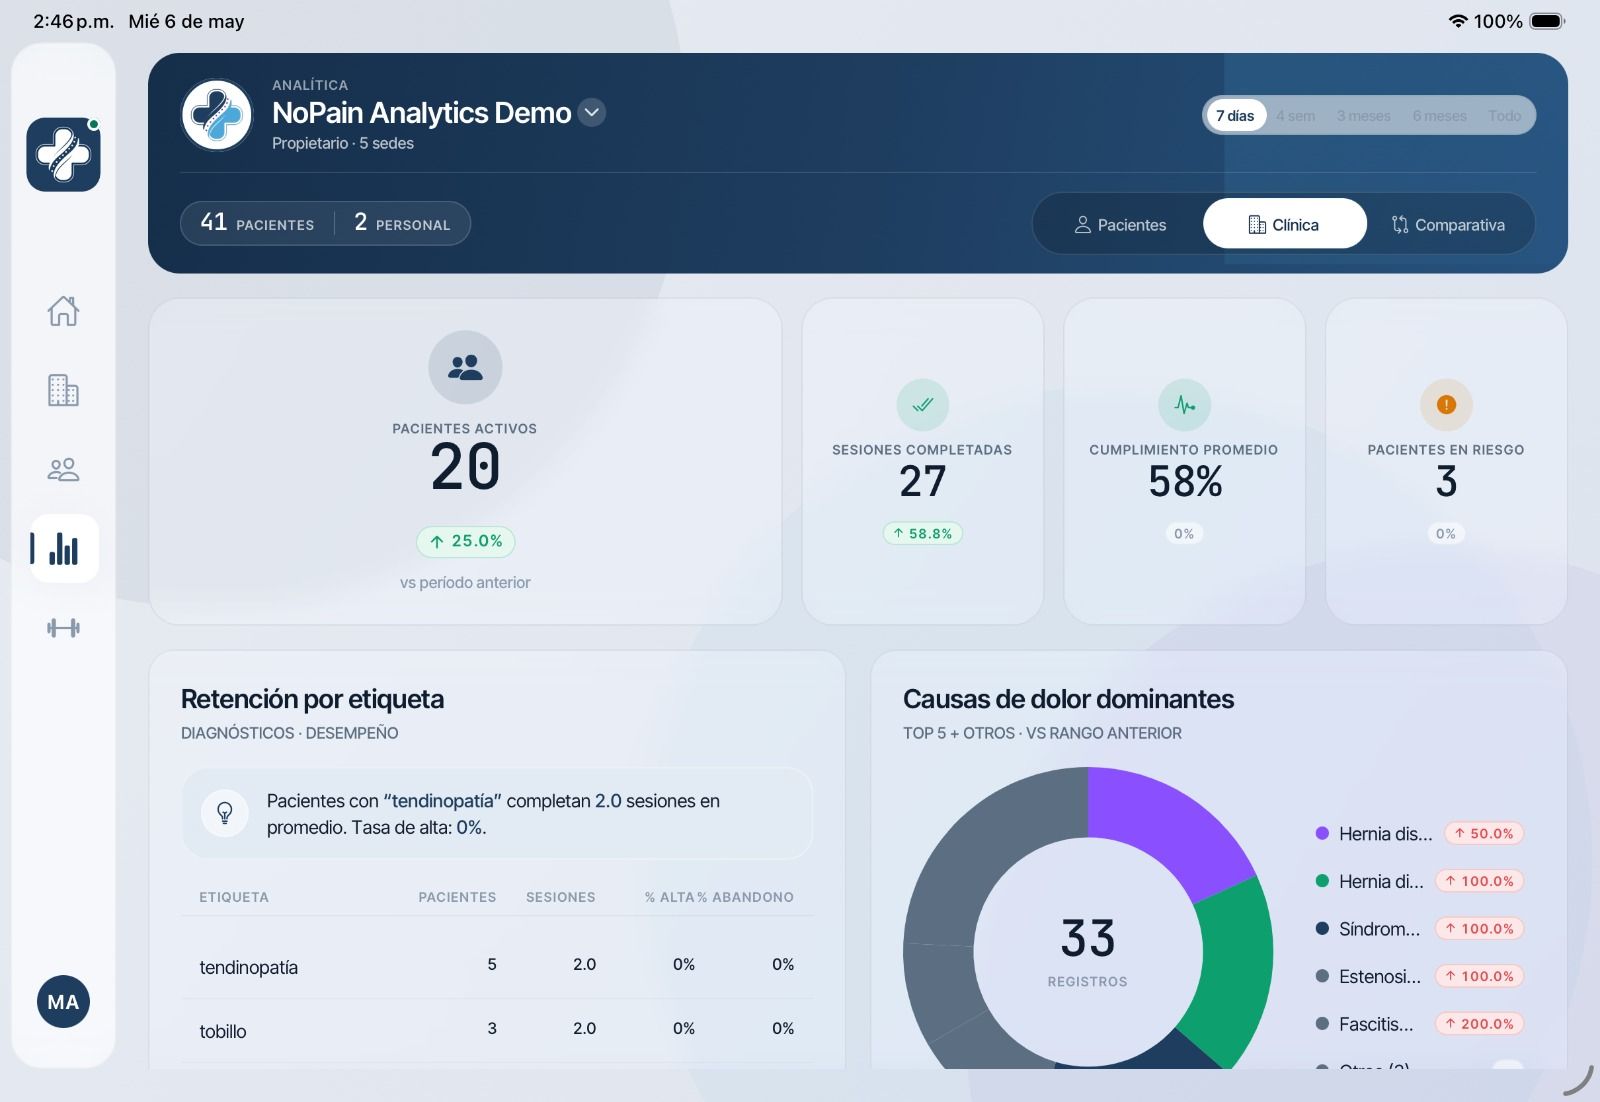This screenshot has width=1600, height=1102.
Task: Select the 4 sem range
Action: [x=1295, y=116]
